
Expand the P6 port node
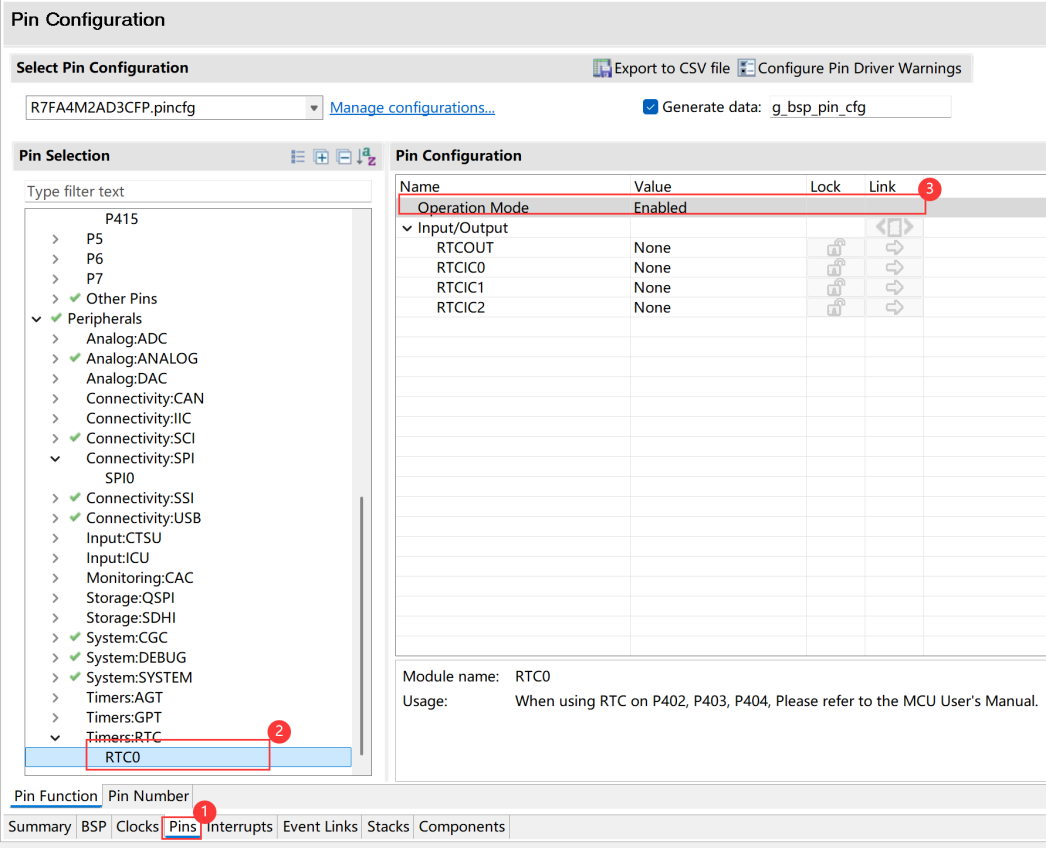(55, 259)
